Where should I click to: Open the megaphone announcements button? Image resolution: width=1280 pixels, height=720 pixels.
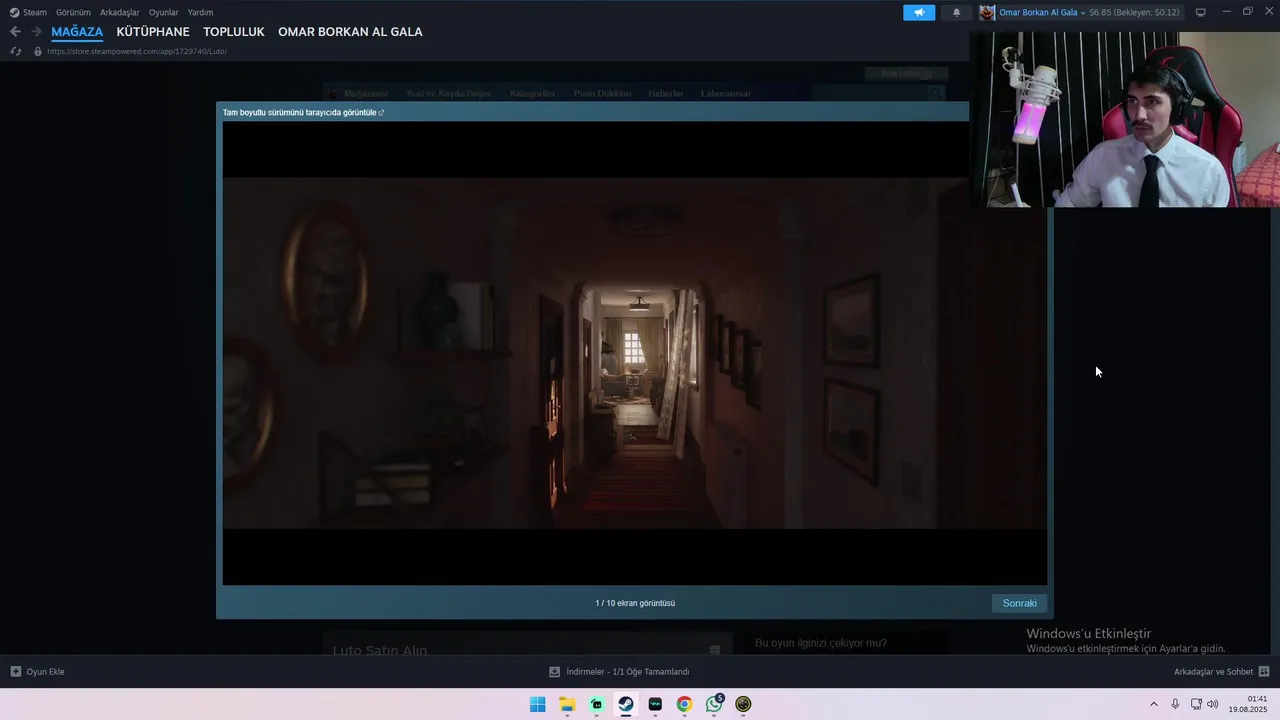click(919, 12)
